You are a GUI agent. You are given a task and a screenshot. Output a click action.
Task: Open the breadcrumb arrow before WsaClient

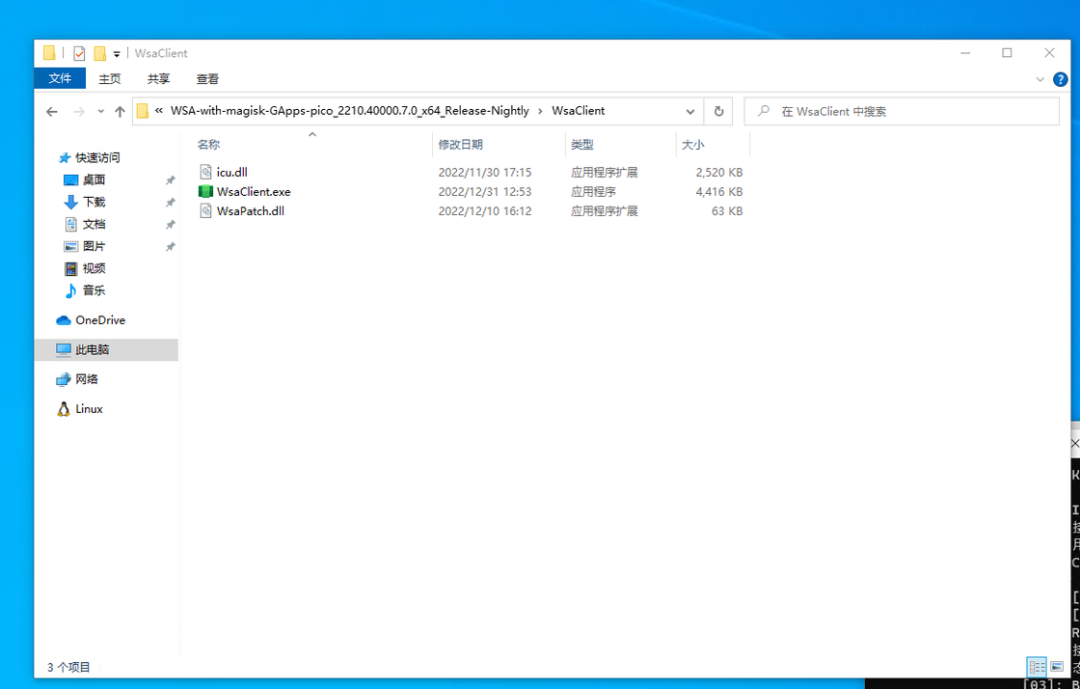(x=540, y=111)
